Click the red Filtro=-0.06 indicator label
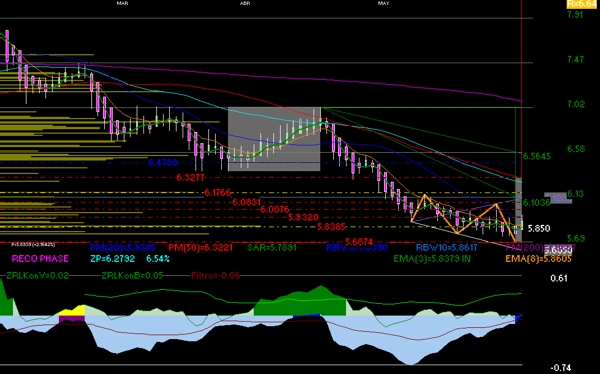The height and width of the screenshot is (374, 600). tap(215, 276)
